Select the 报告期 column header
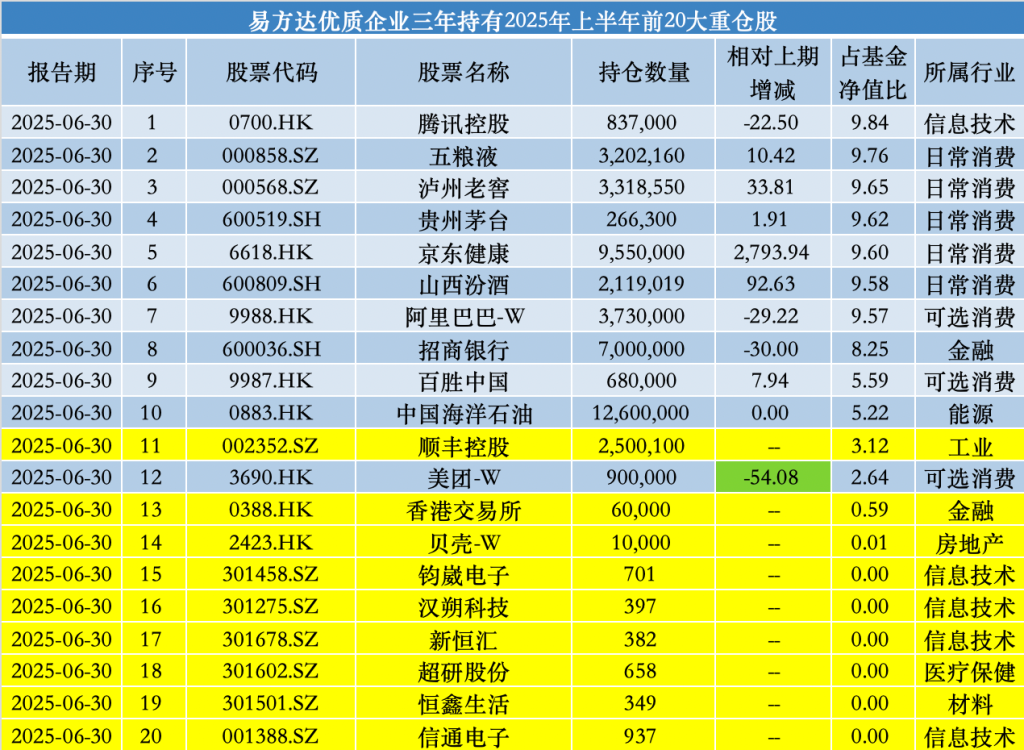 [61, 73]
